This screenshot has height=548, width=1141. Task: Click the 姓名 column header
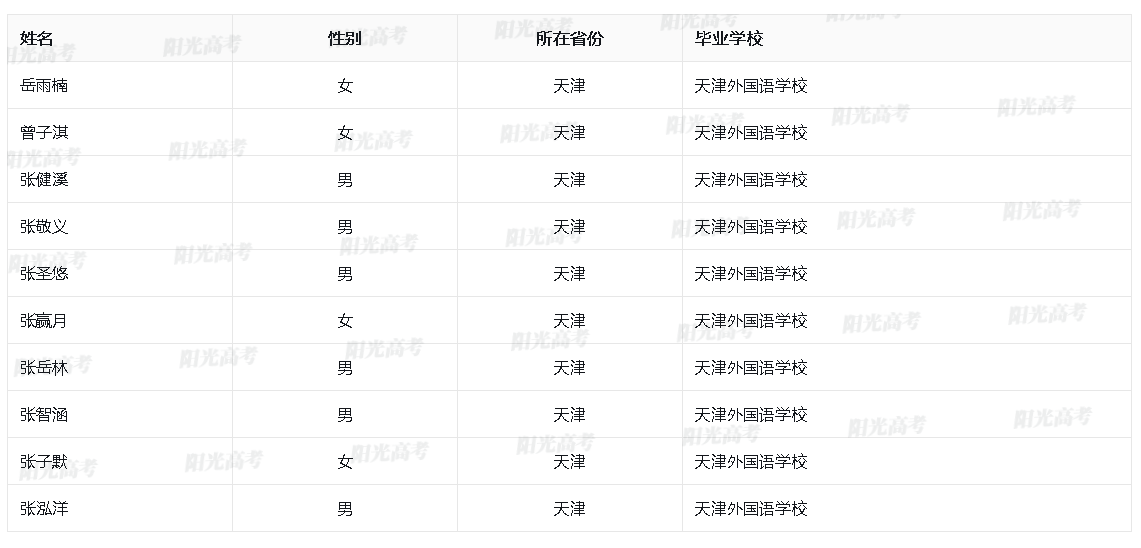click(x=37, y=39)
